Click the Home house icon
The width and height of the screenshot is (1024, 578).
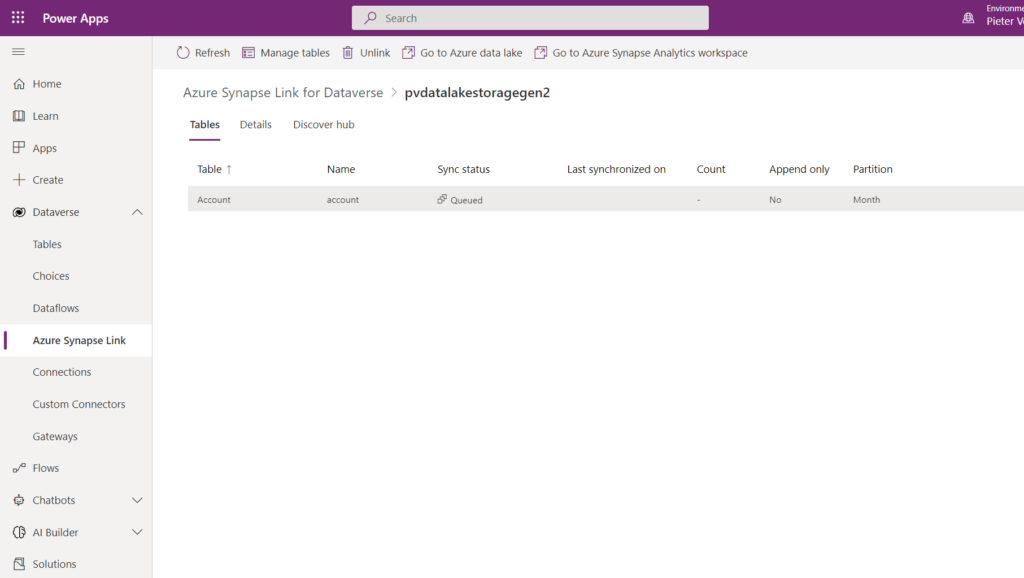point(19,84)
